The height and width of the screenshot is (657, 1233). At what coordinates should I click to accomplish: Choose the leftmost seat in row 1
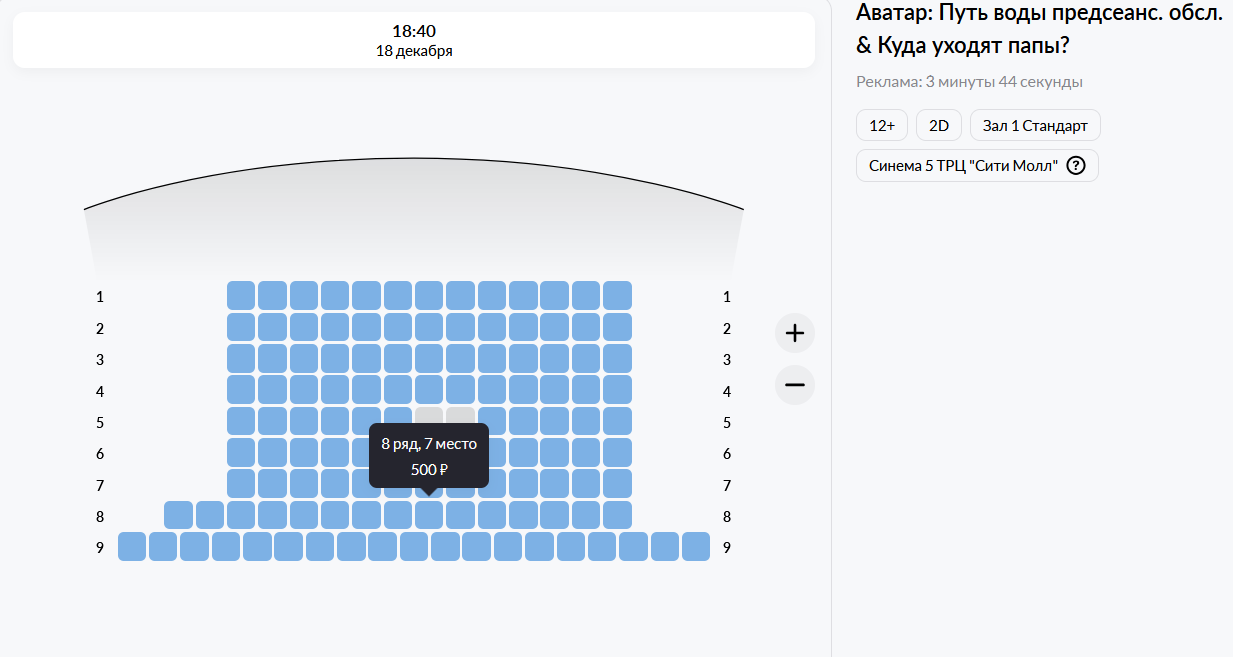click(241, 296)
